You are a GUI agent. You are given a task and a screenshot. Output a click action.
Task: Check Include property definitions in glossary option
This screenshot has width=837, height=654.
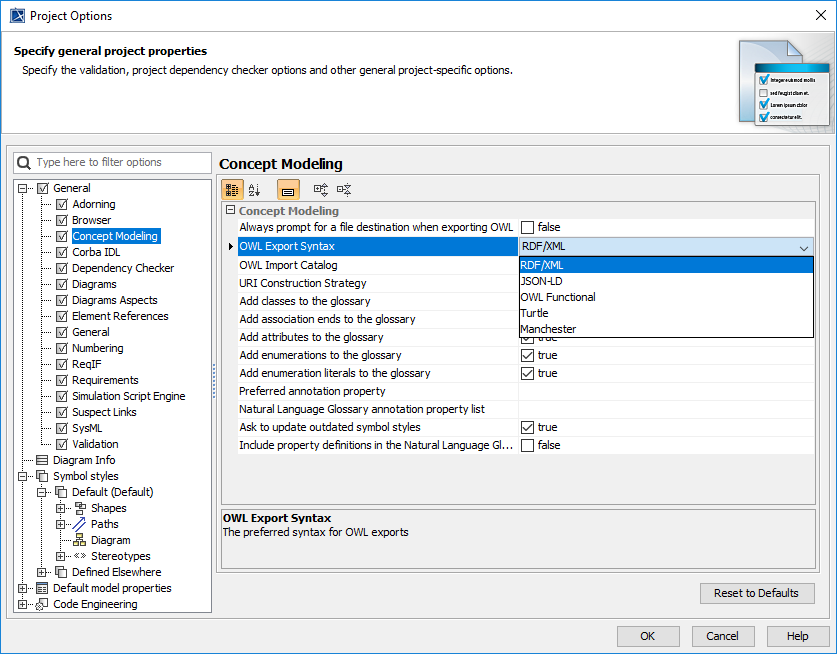(x=527, y=445)
